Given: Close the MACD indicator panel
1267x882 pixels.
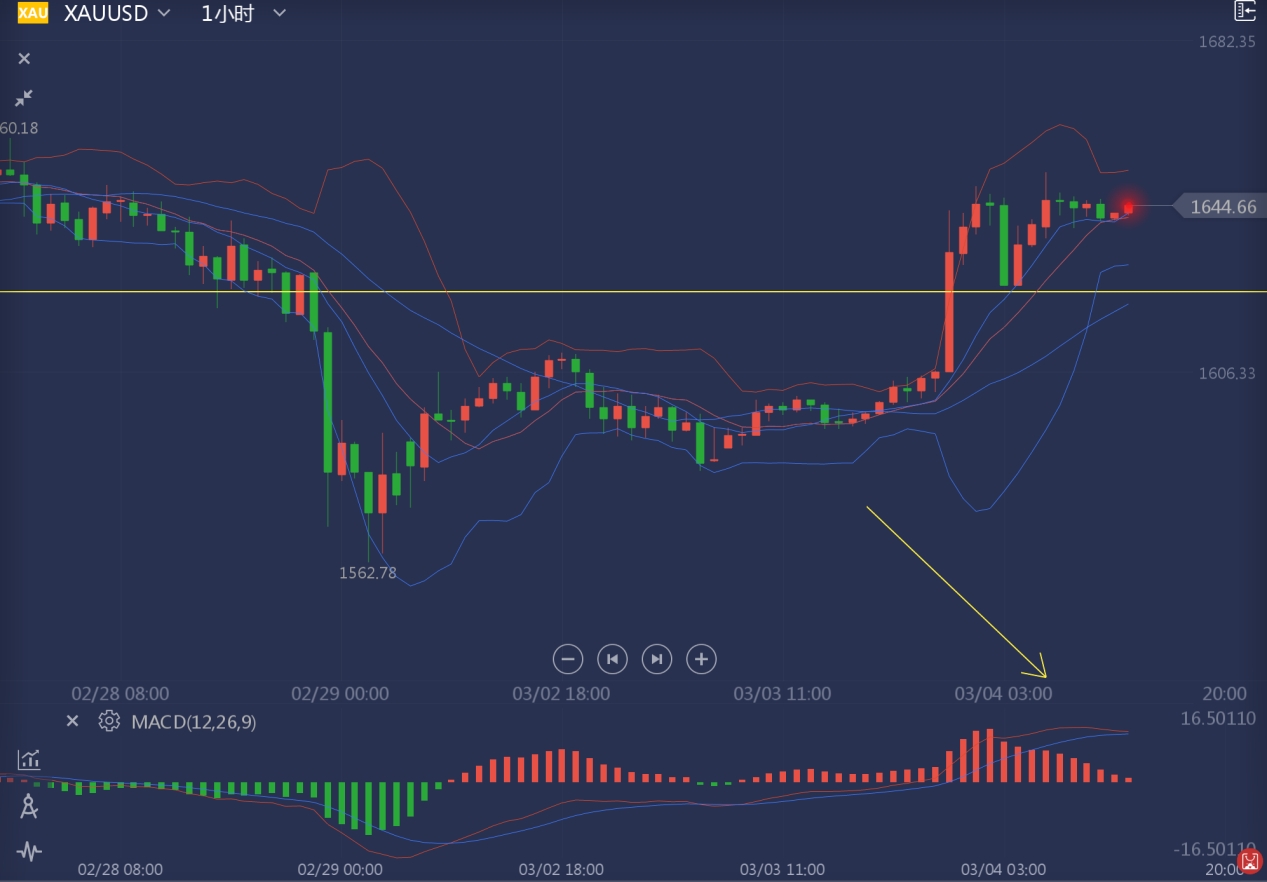Looking at the screenshot, I should pos(72,721).
